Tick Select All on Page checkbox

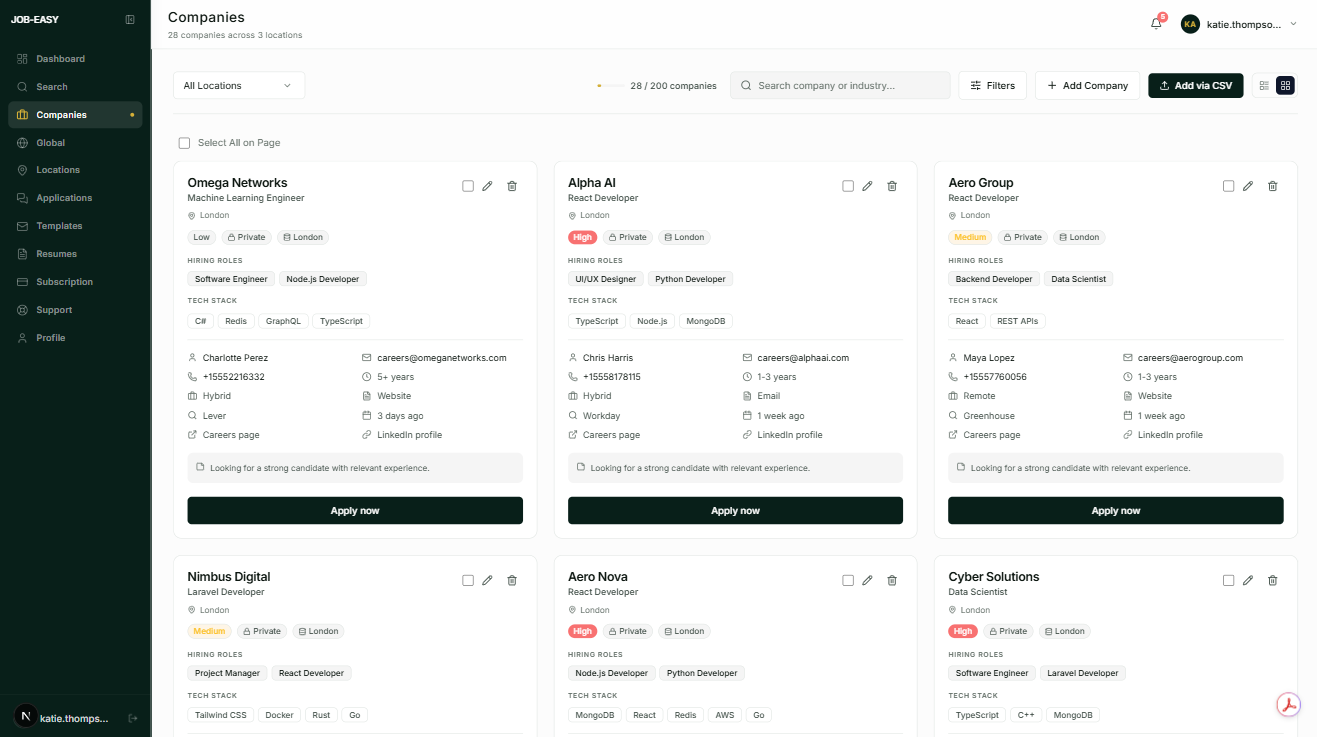[184, 143]
